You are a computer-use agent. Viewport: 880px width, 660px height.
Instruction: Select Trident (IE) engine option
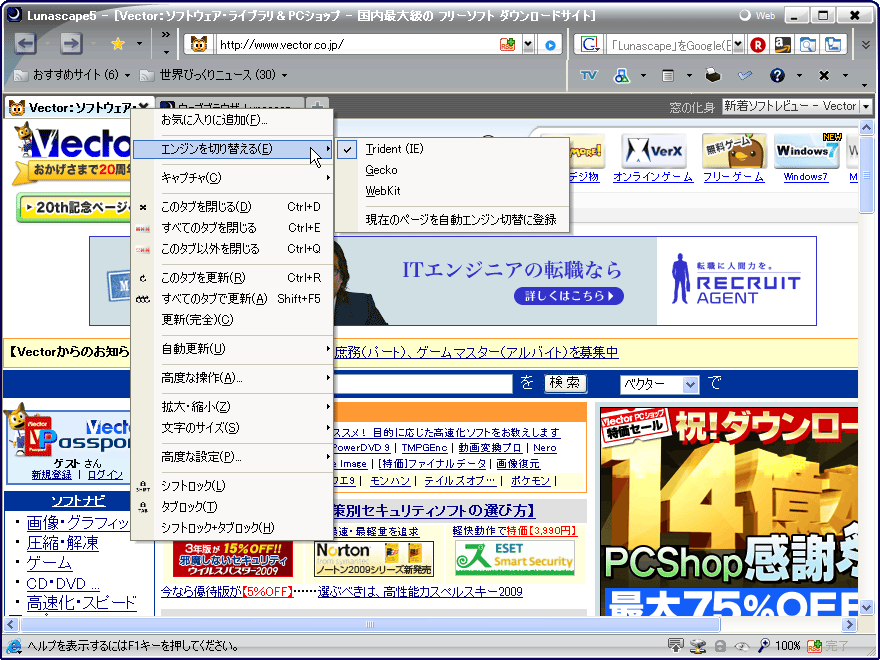[x=452, y=149]
